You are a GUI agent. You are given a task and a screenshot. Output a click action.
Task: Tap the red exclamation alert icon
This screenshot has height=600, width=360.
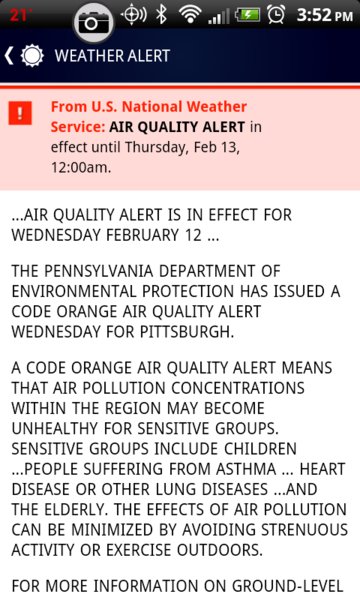[20, 113]
